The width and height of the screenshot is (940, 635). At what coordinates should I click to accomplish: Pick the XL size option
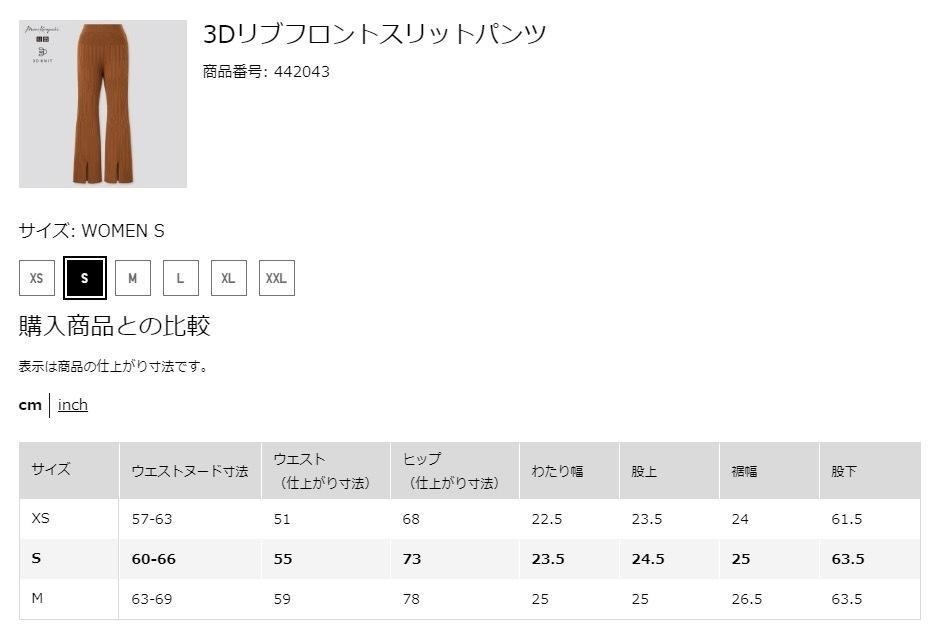tap(228, 278)
